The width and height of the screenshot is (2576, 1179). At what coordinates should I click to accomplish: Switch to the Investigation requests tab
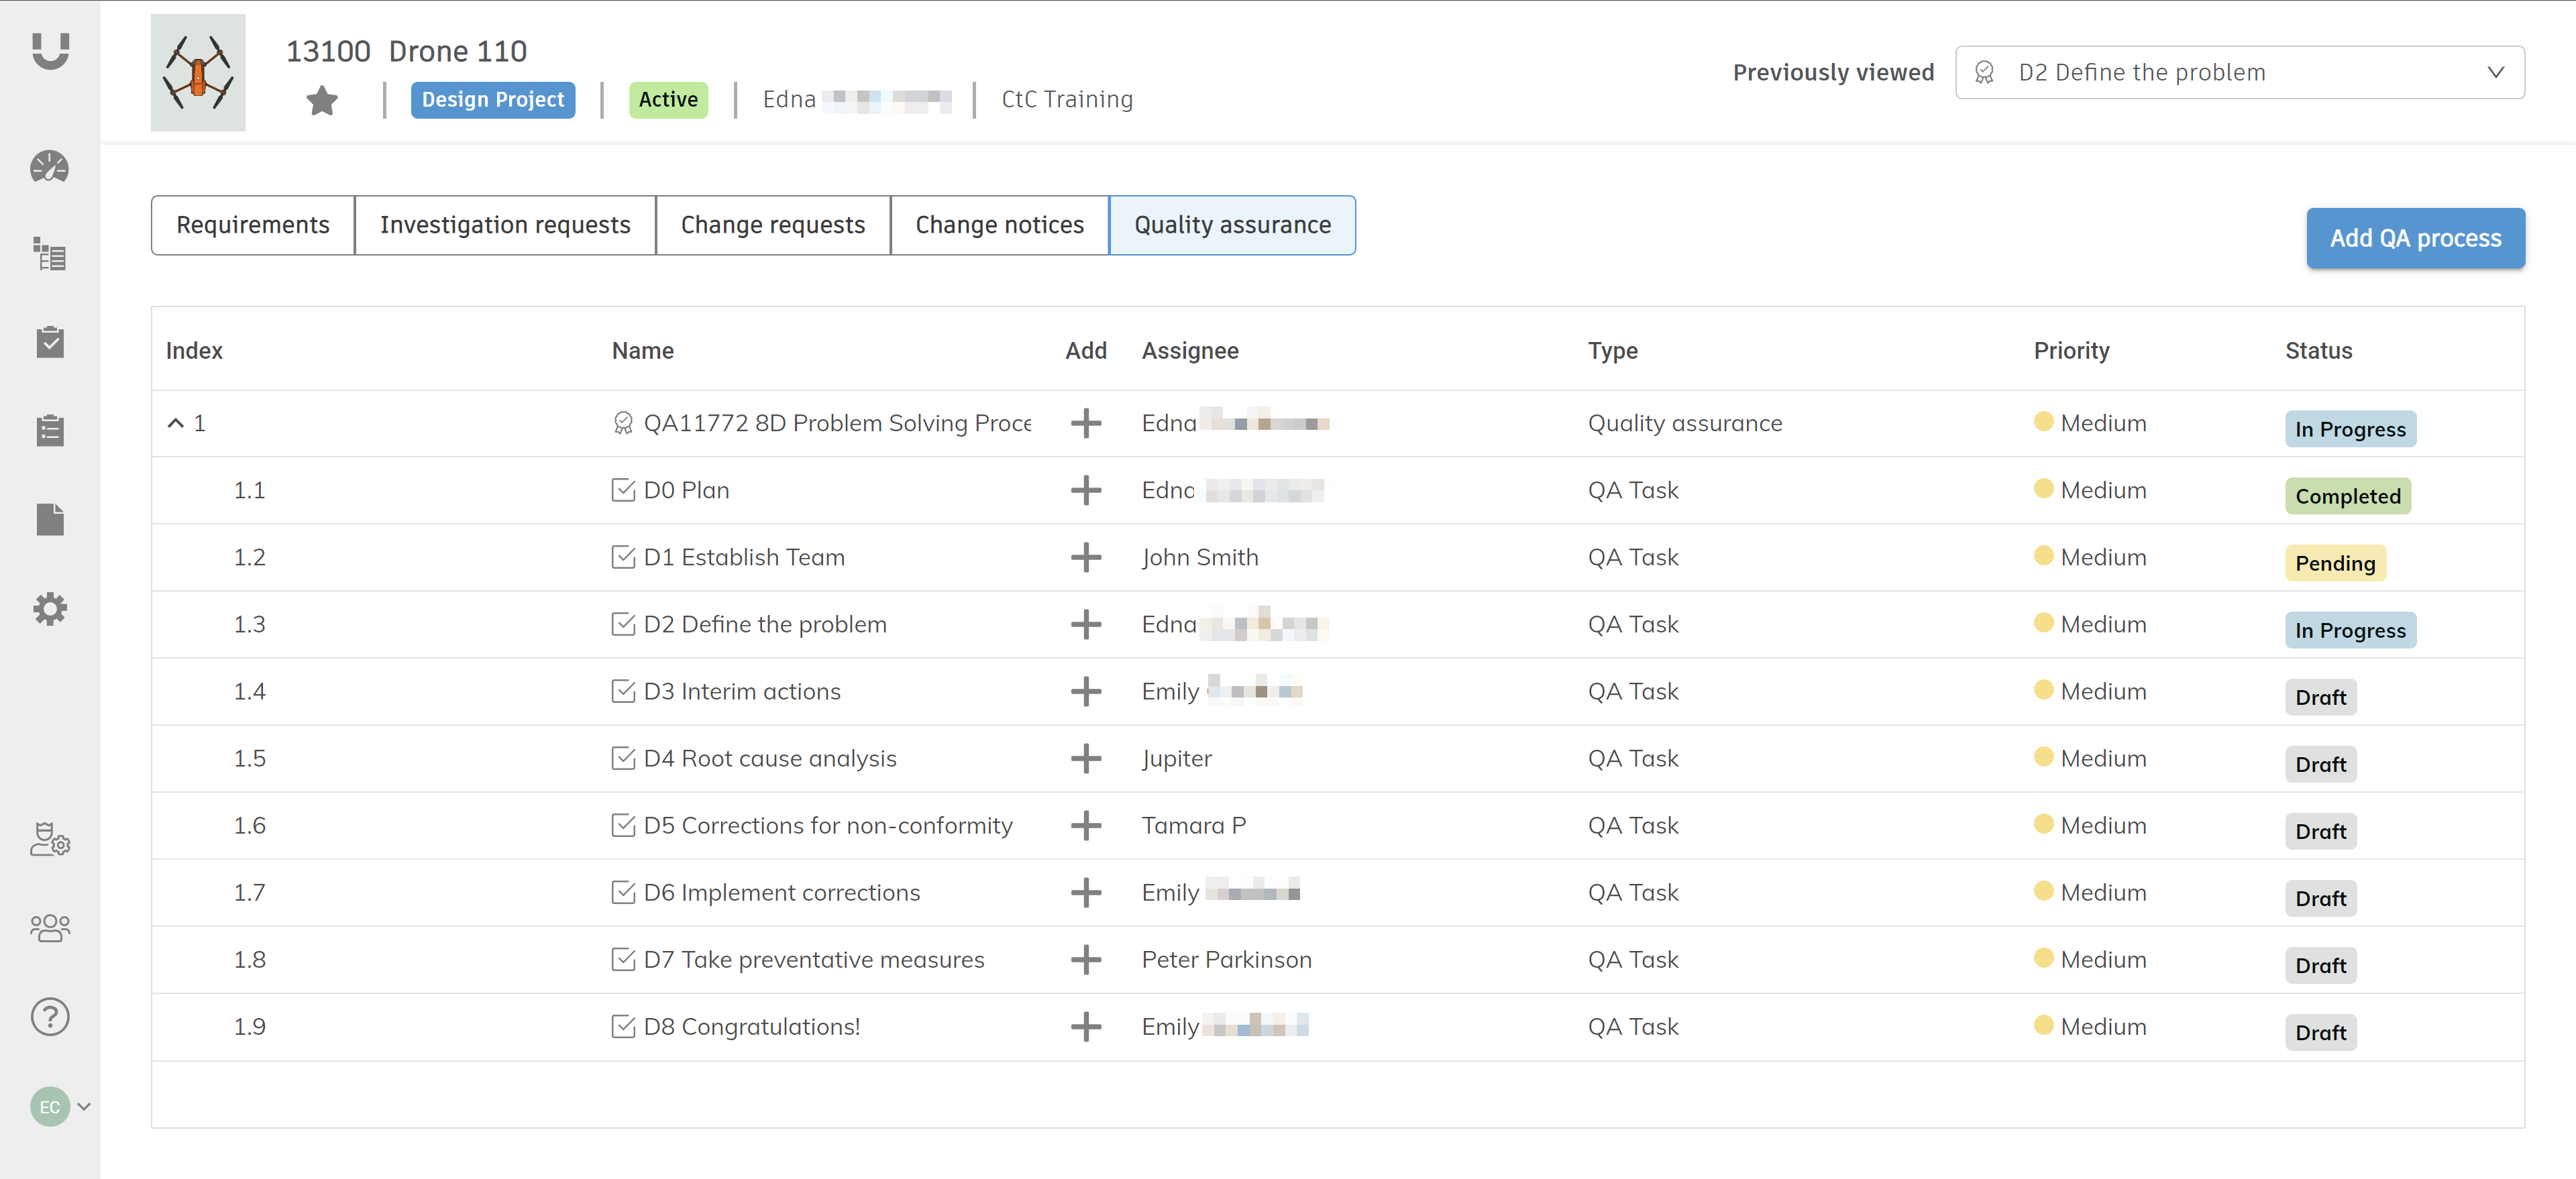tap(504, 225)
